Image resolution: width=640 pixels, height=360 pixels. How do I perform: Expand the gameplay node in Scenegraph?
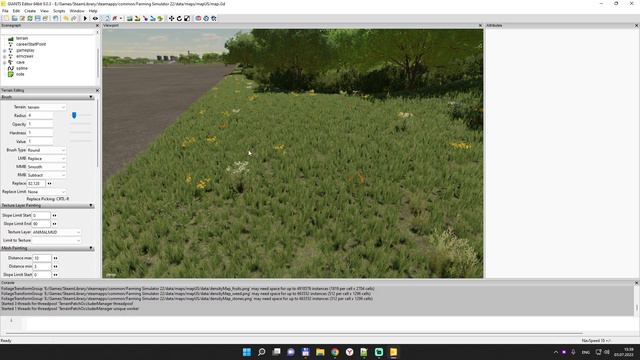pos(4,51)
